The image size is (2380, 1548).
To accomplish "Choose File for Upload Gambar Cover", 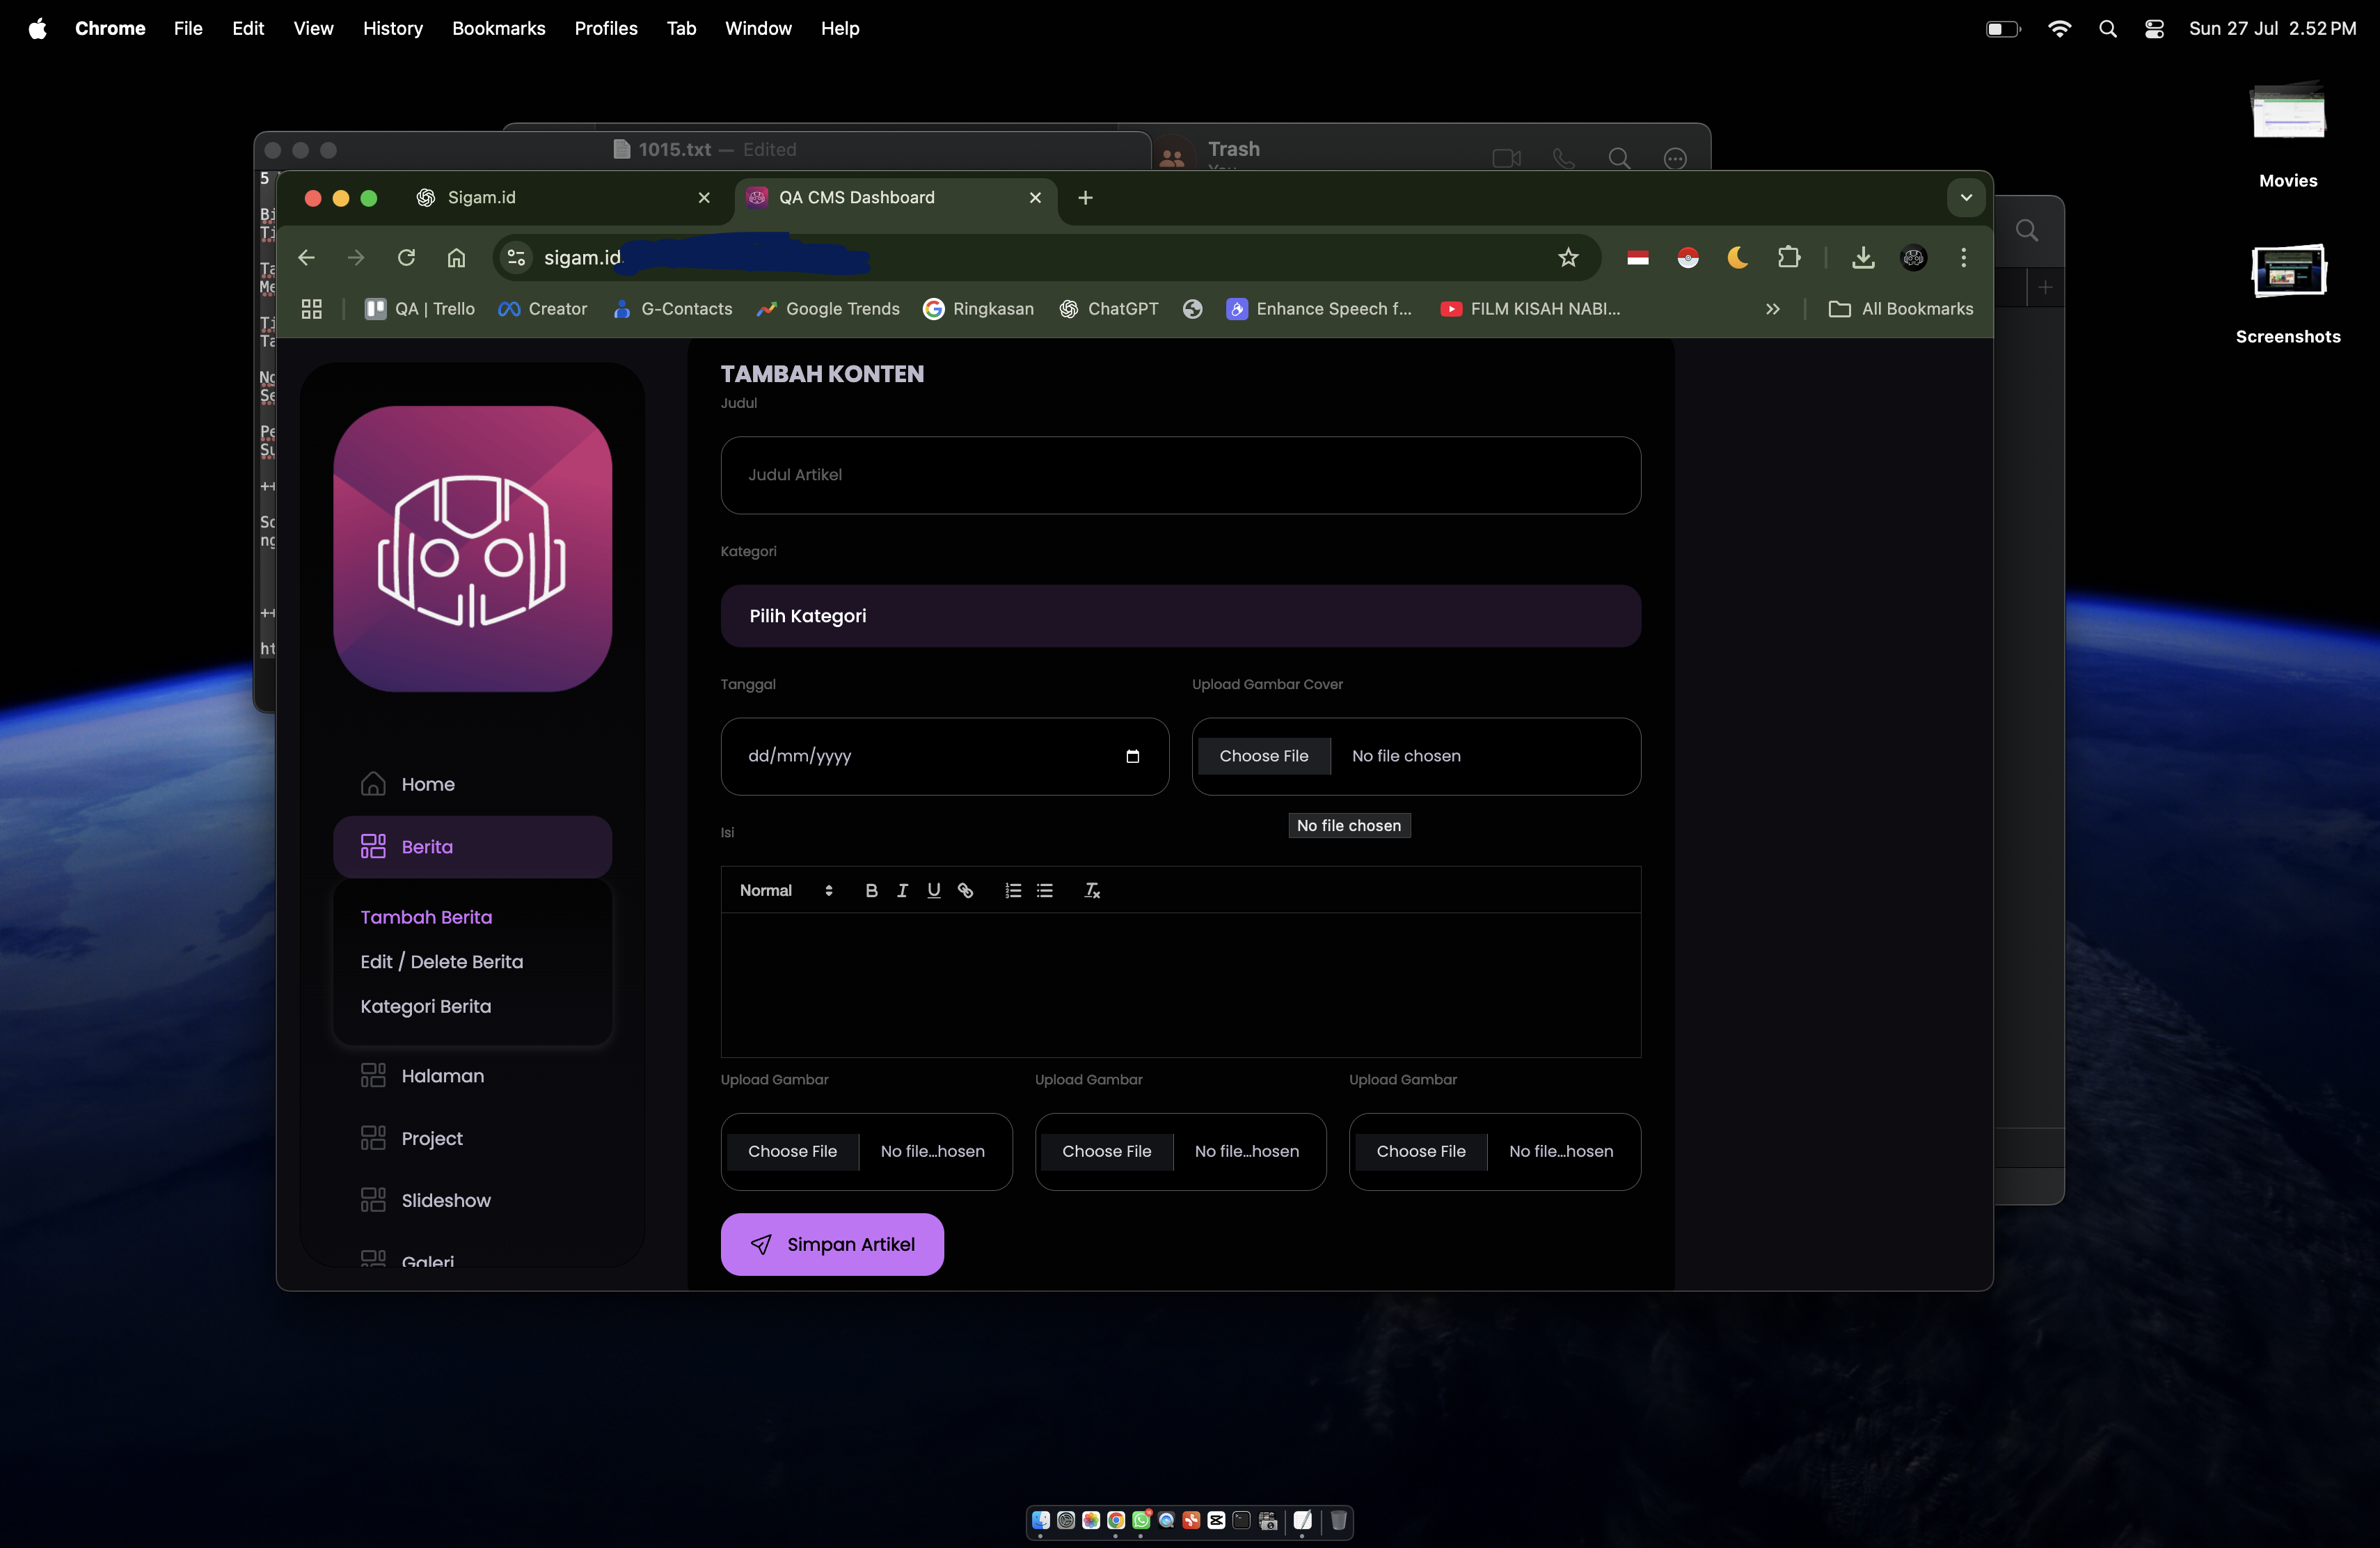I will pos(1263,756).
